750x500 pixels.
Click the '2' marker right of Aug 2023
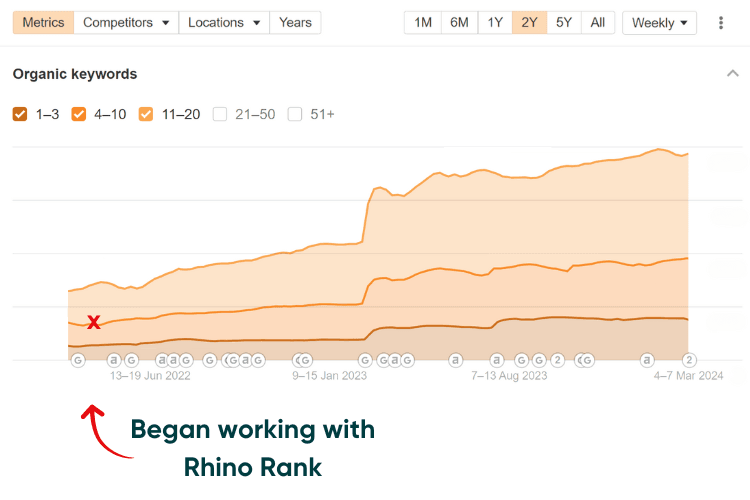[x=558, y=360]
